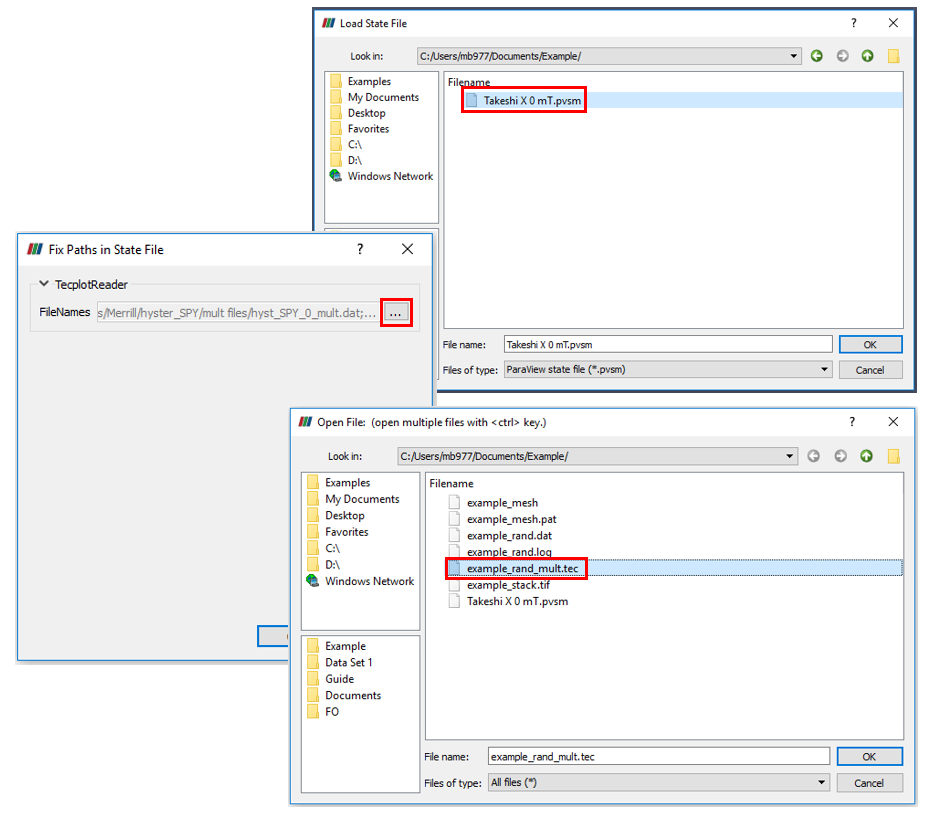Click the green up arrow in Open File dialog

(866, 456)
